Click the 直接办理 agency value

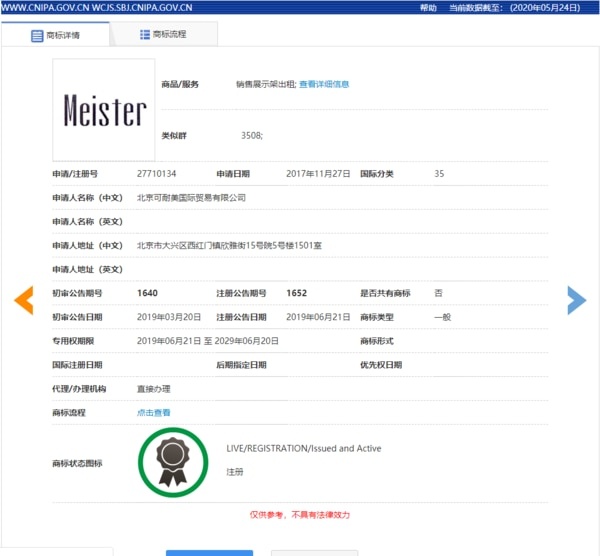153,389
